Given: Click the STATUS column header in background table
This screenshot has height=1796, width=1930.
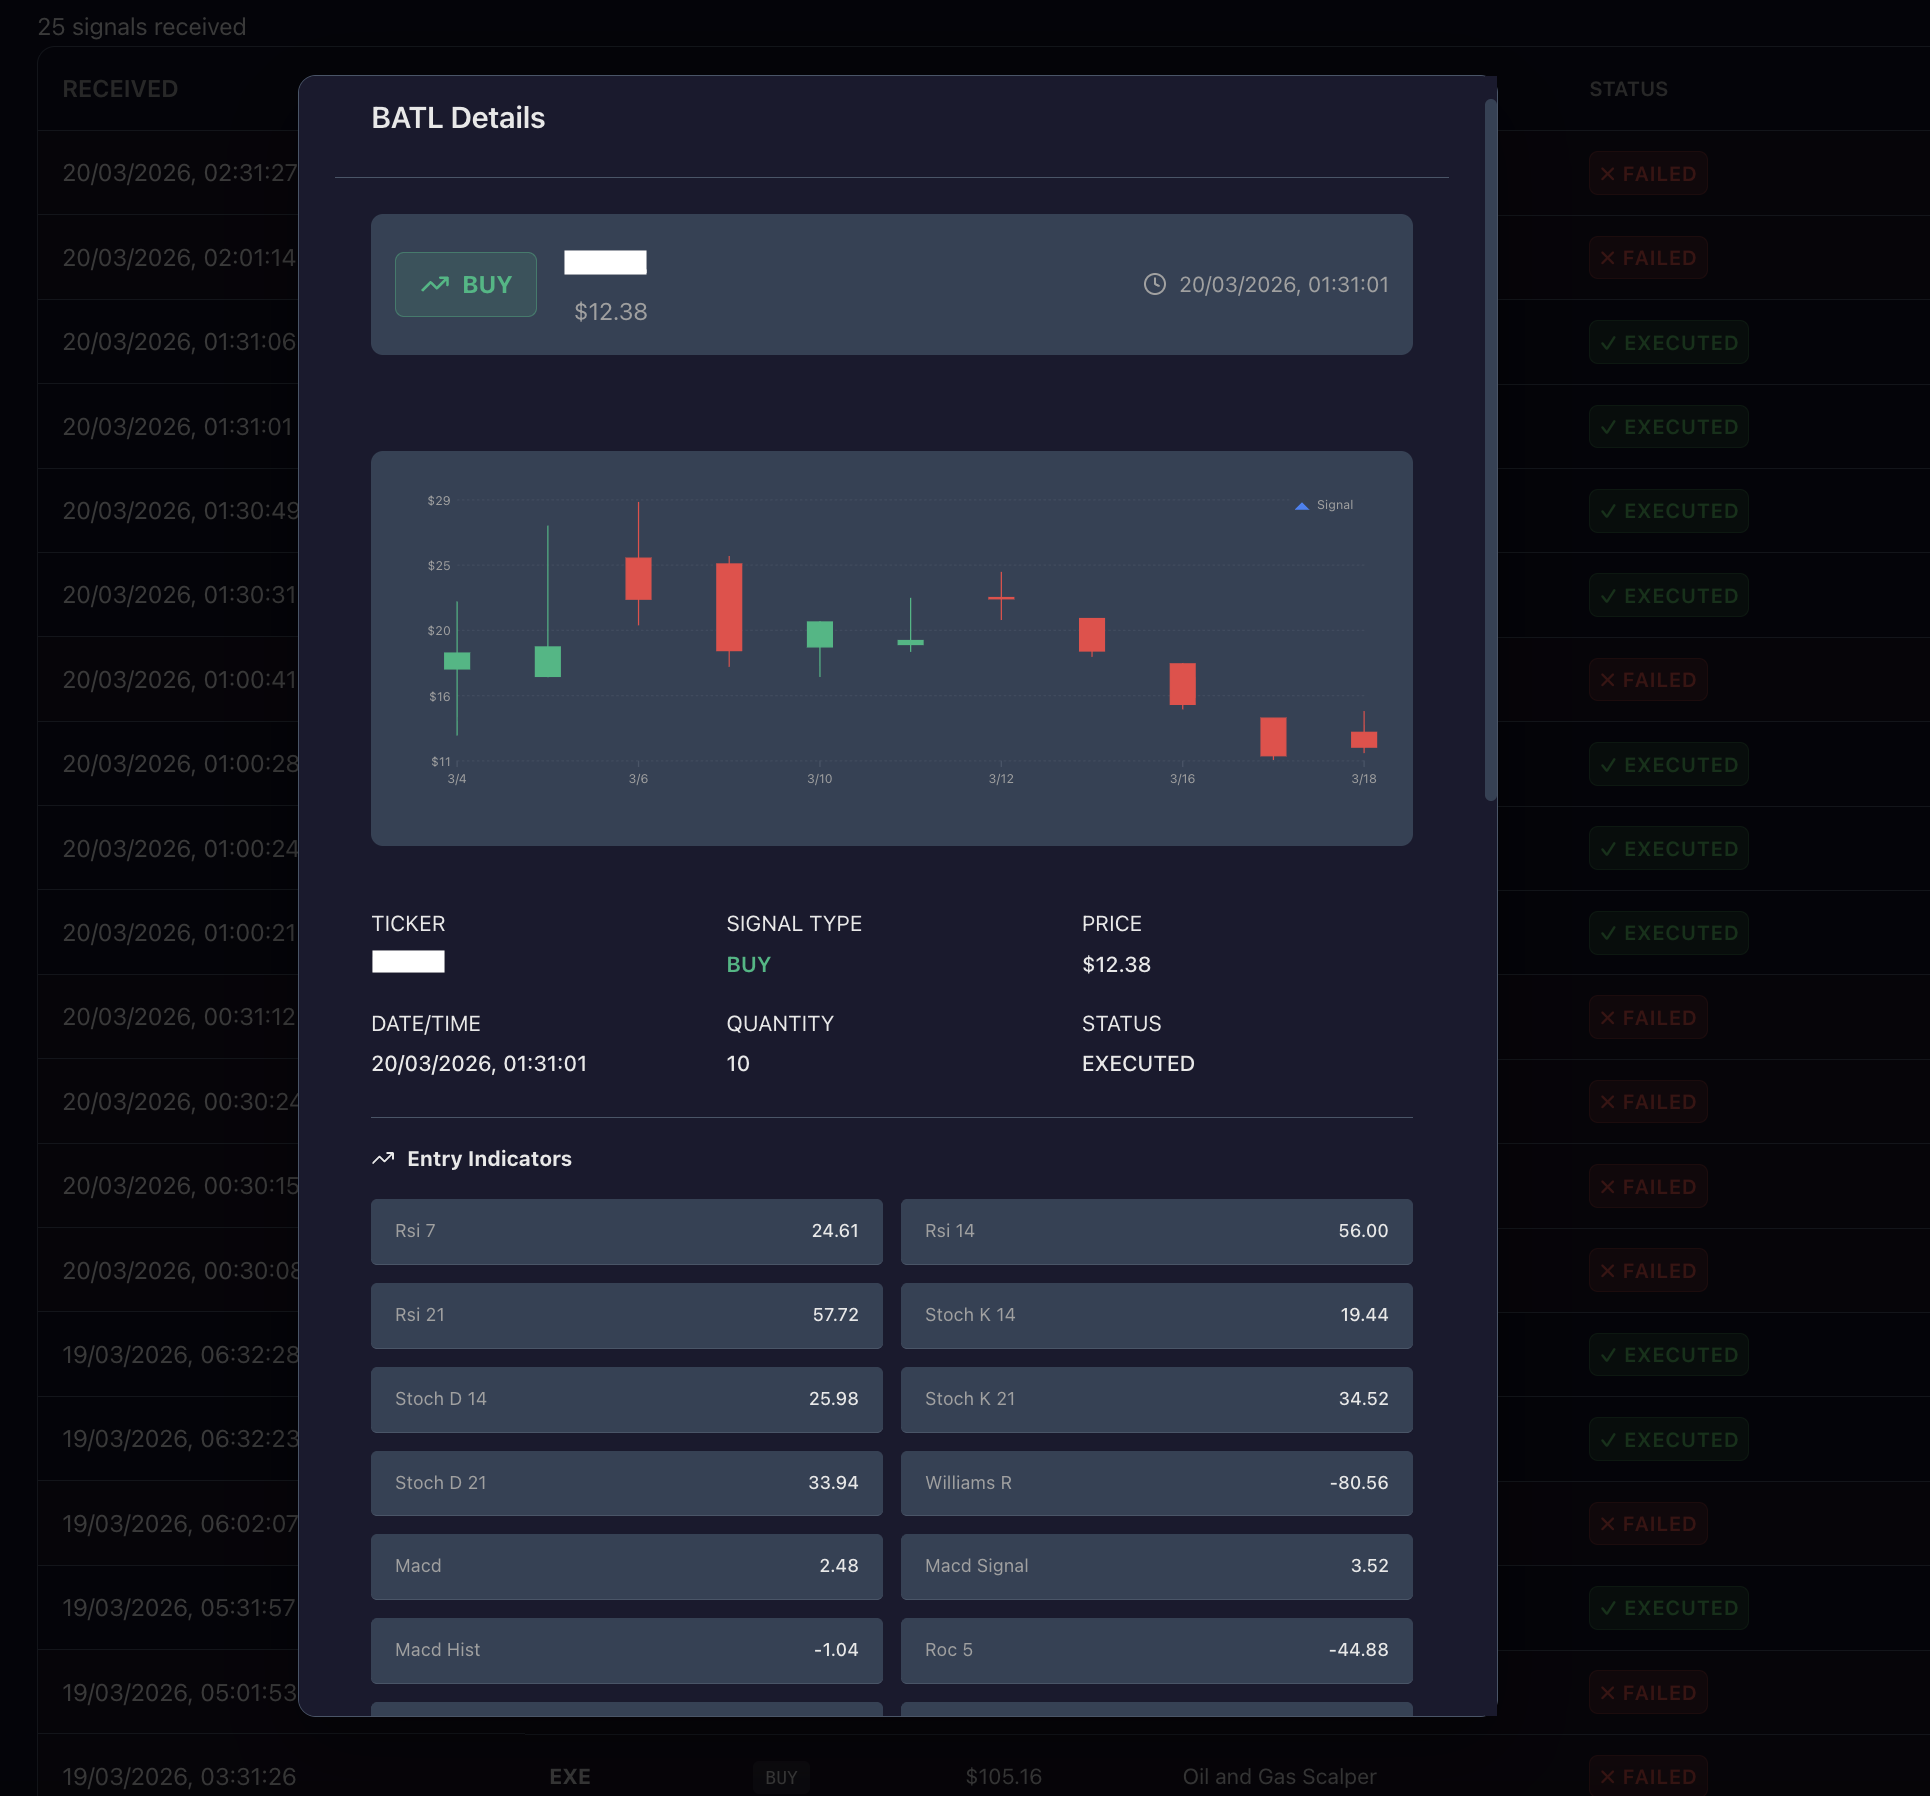Looking at the screenshot, I should point(1628,89).
